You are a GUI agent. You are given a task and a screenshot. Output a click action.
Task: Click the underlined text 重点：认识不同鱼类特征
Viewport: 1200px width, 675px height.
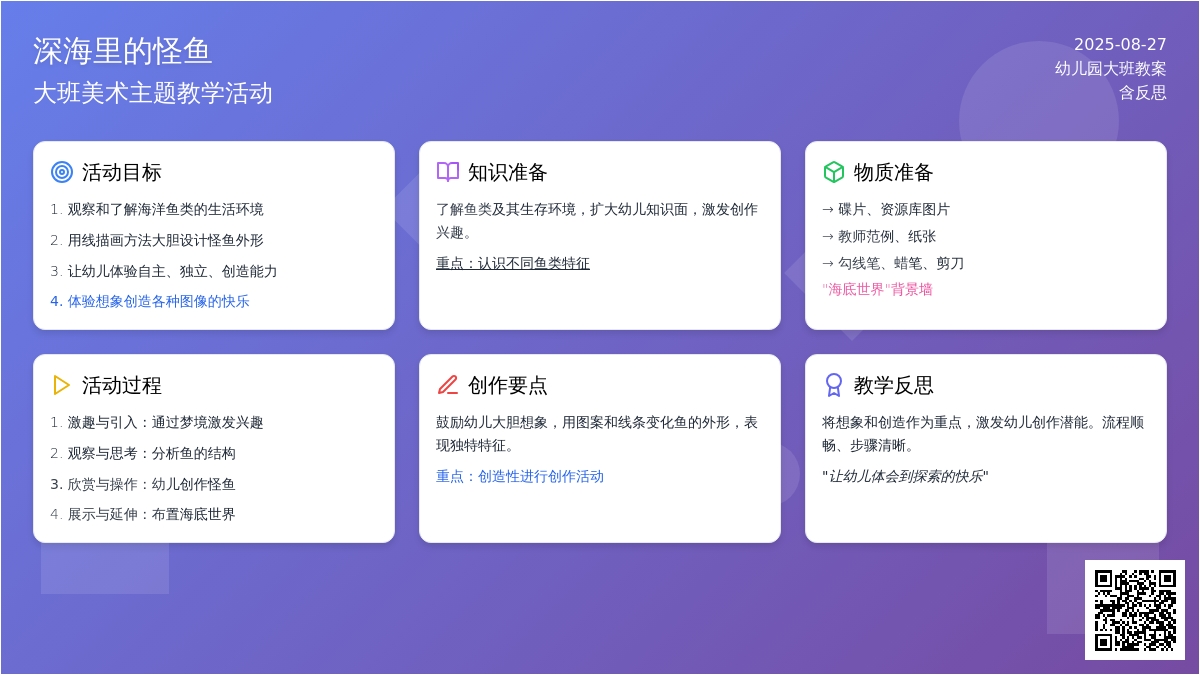click(513, 263)
